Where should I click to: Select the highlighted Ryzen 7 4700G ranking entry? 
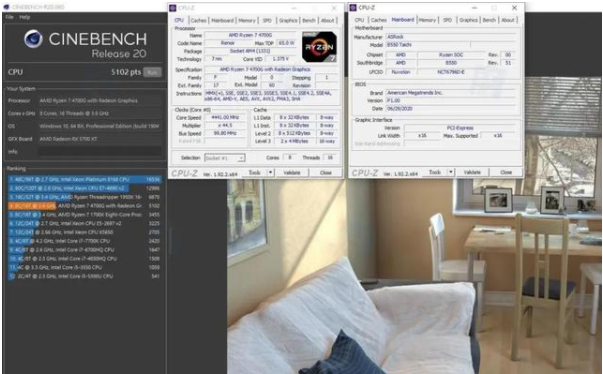[x=84, y=206]
